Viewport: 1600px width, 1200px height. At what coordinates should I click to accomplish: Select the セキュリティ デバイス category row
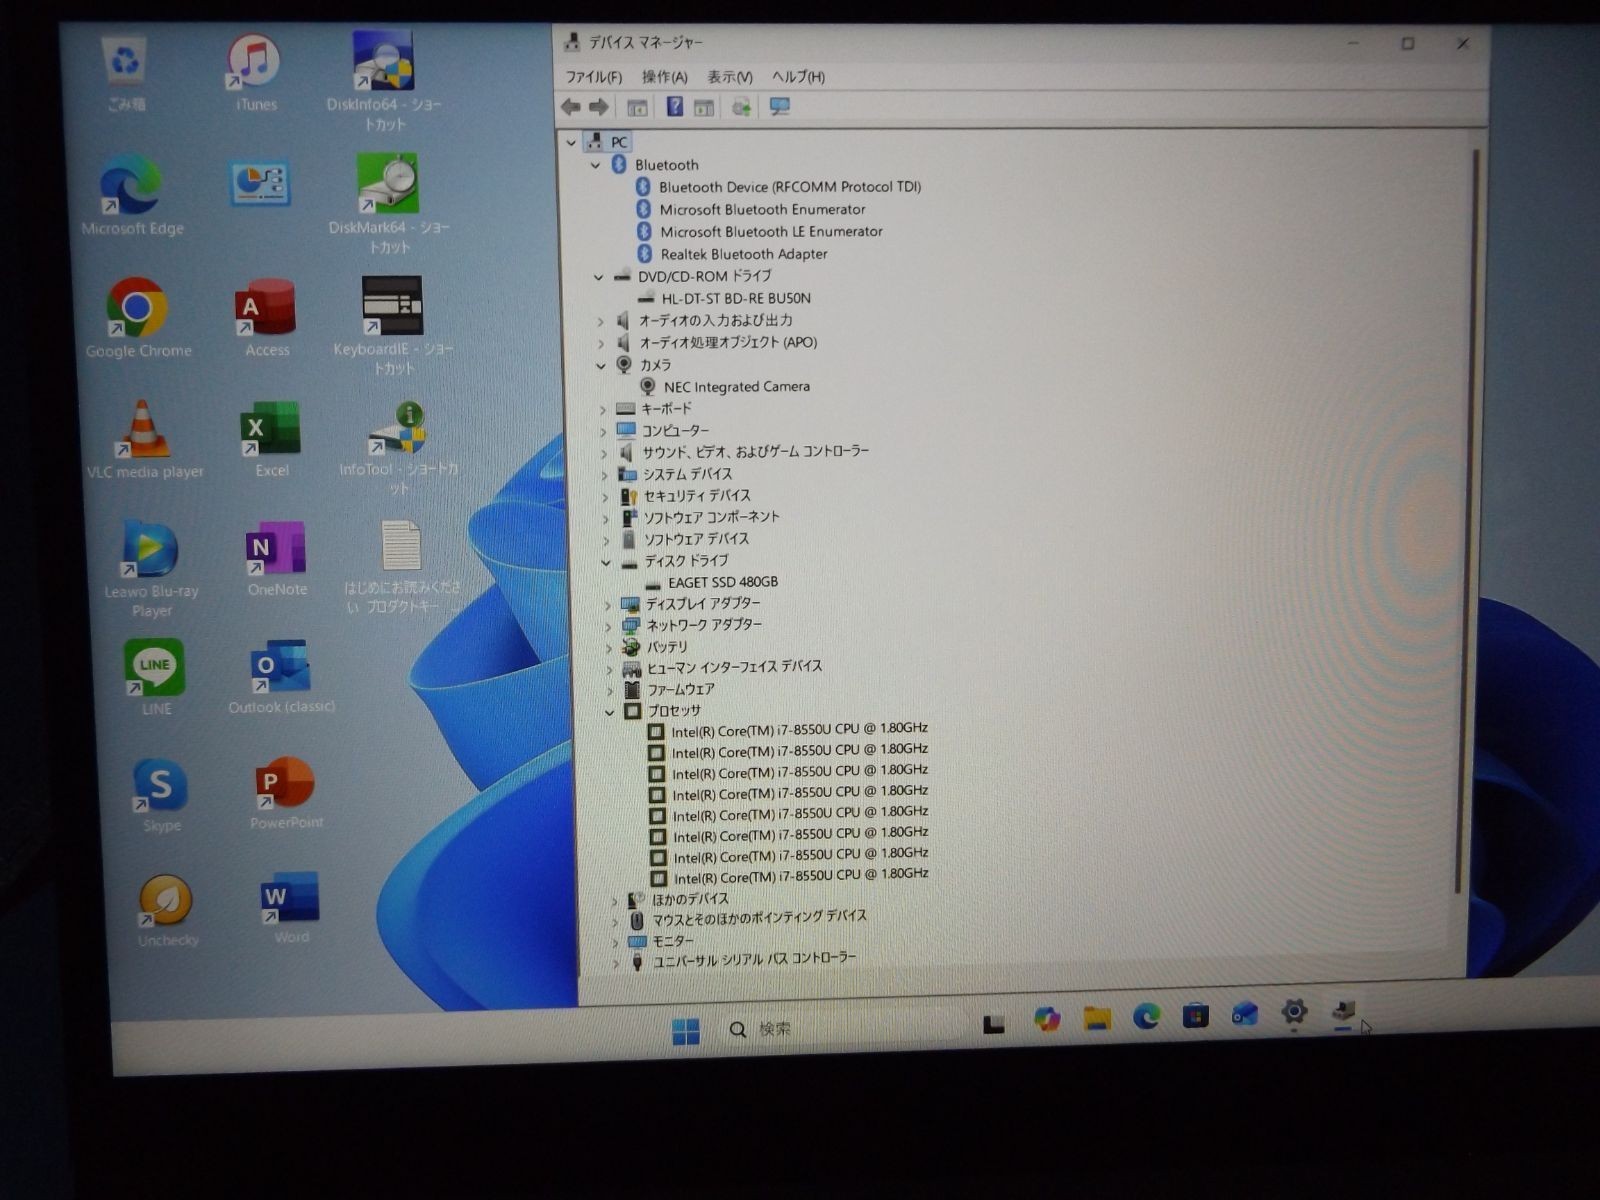coord(696,496)
